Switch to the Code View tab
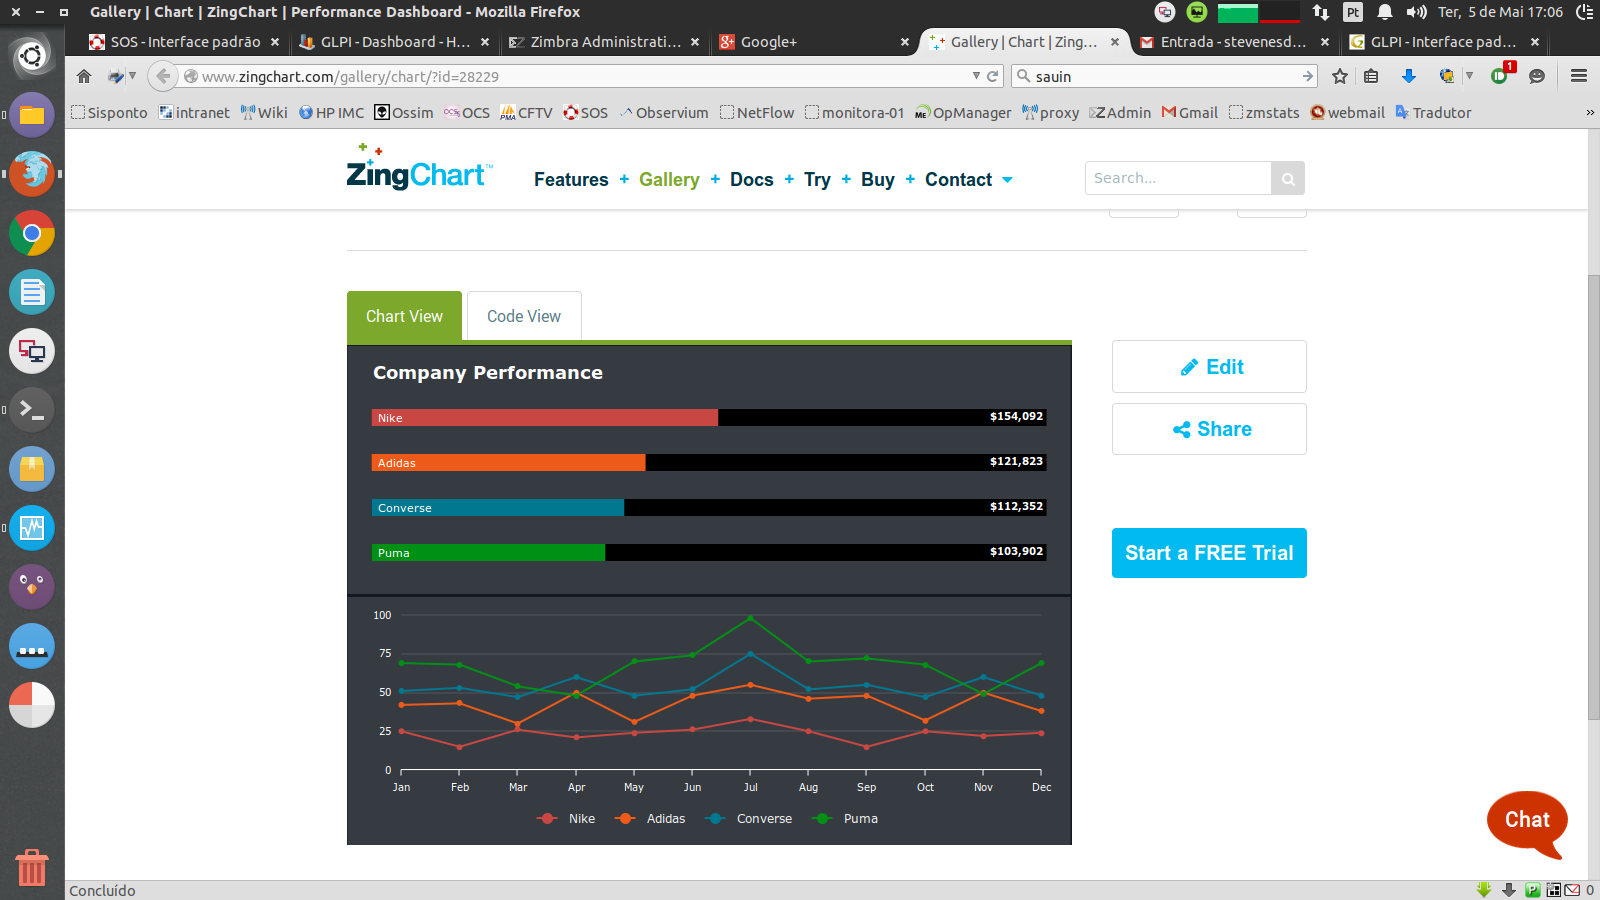This screenshot has height=900, width=1600. 524,316
